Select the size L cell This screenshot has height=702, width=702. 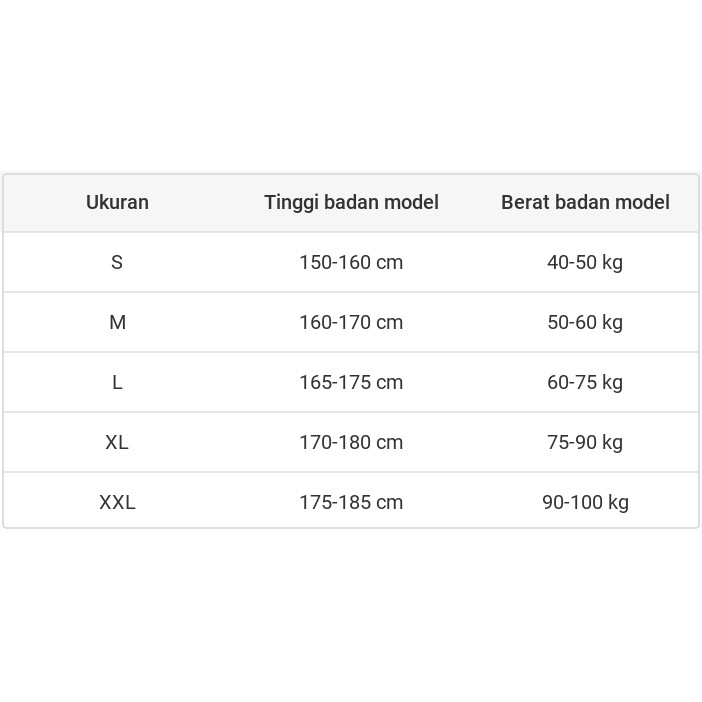pyautogui.click(x=117, y=382)
